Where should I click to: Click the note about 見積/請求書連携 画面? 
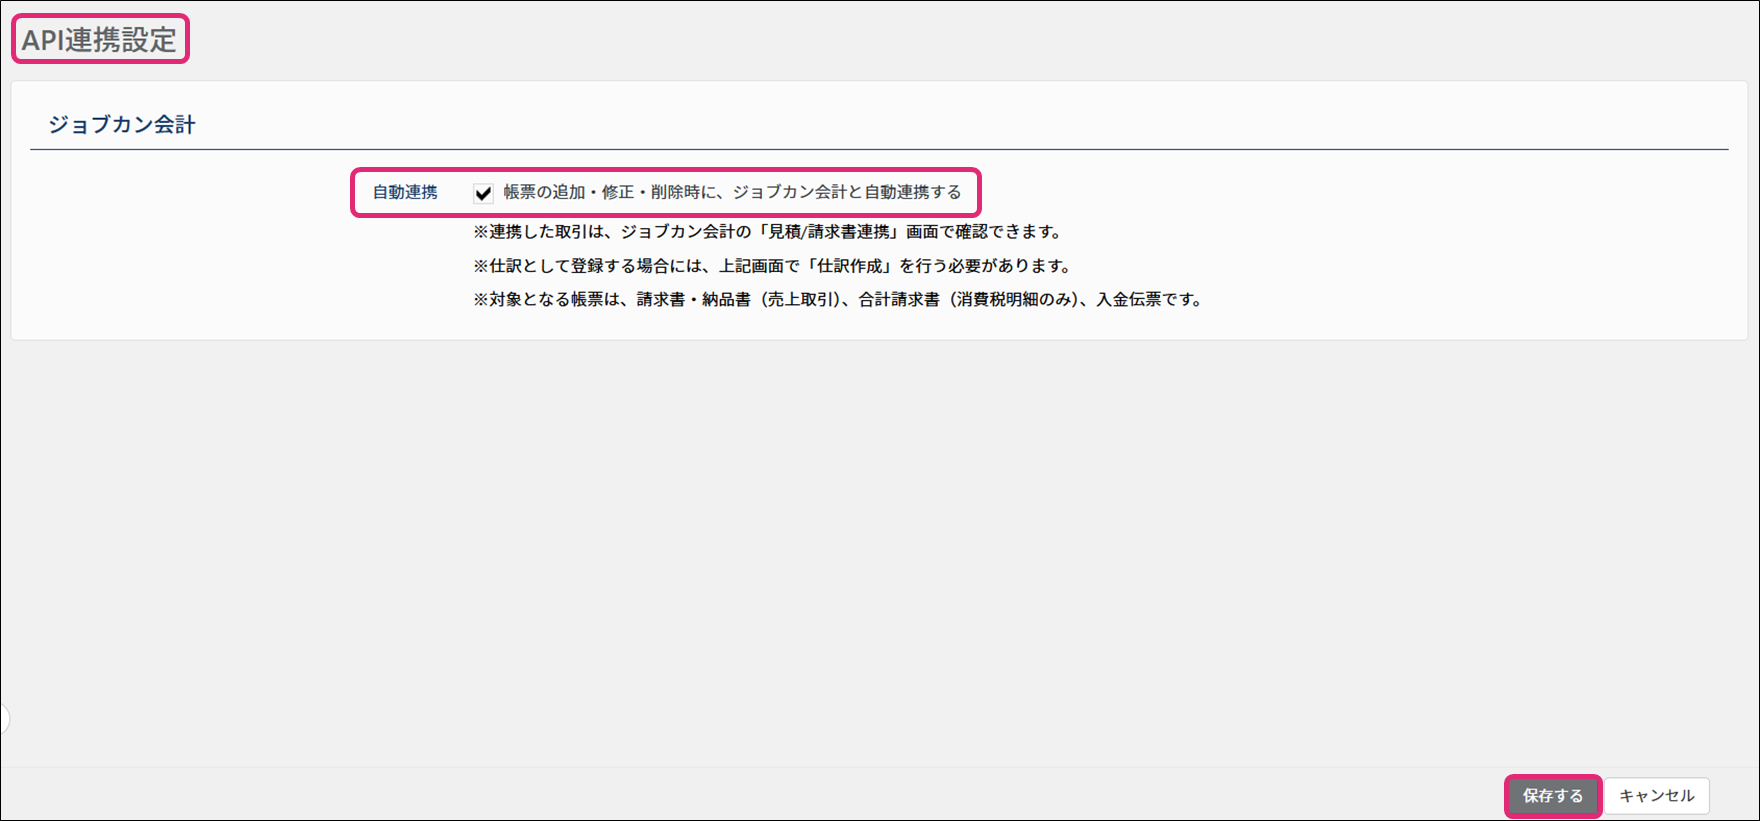pyautogui.click(x=767, y=232)
